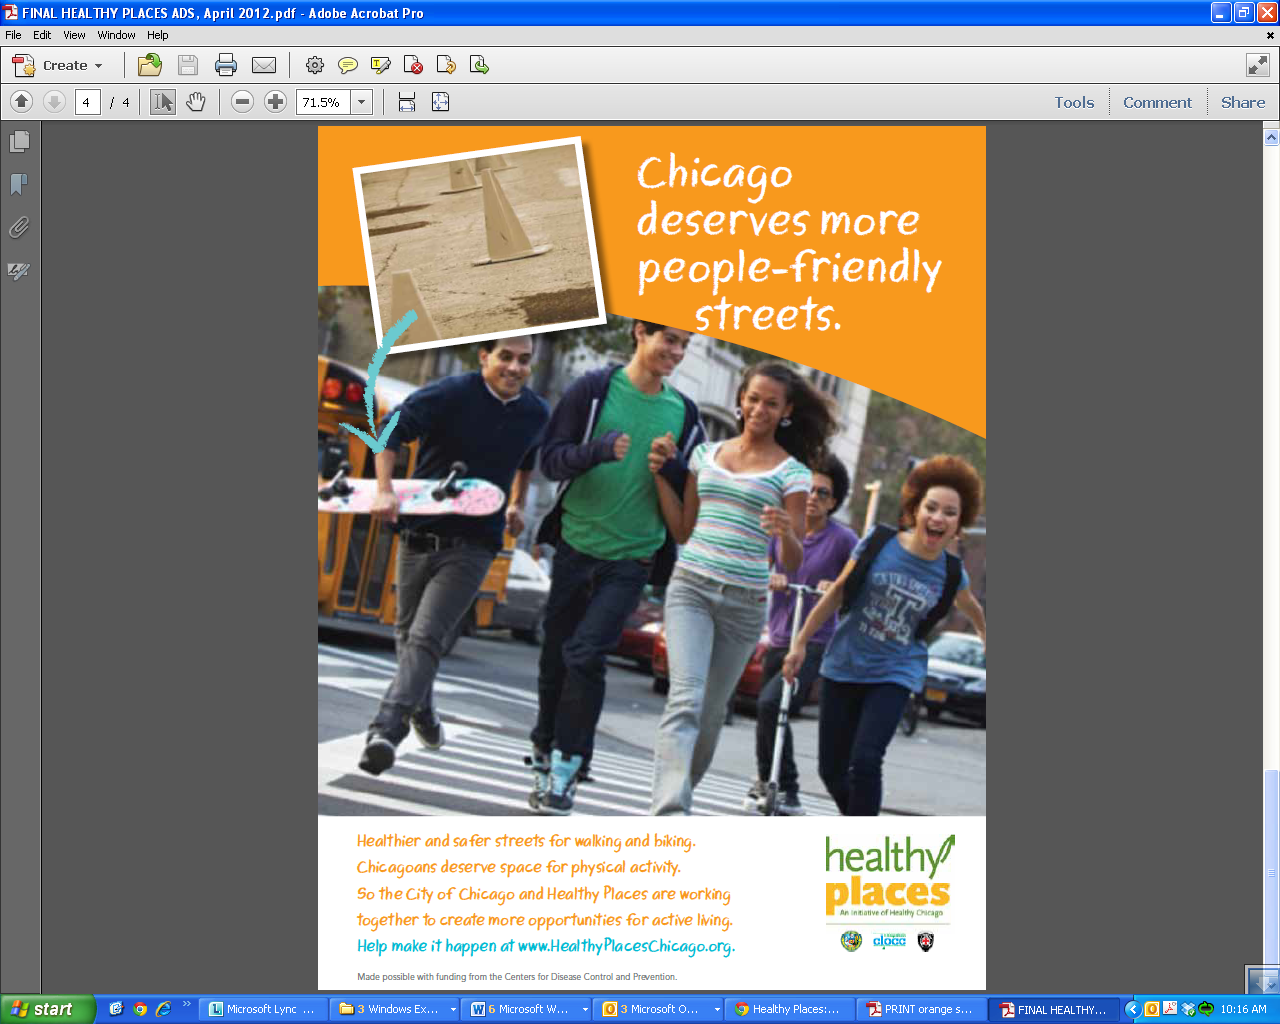Viewport: 1280px width, 1024px height.
Task: Go to the previous page with up arrow
Action: pos(22,102)
